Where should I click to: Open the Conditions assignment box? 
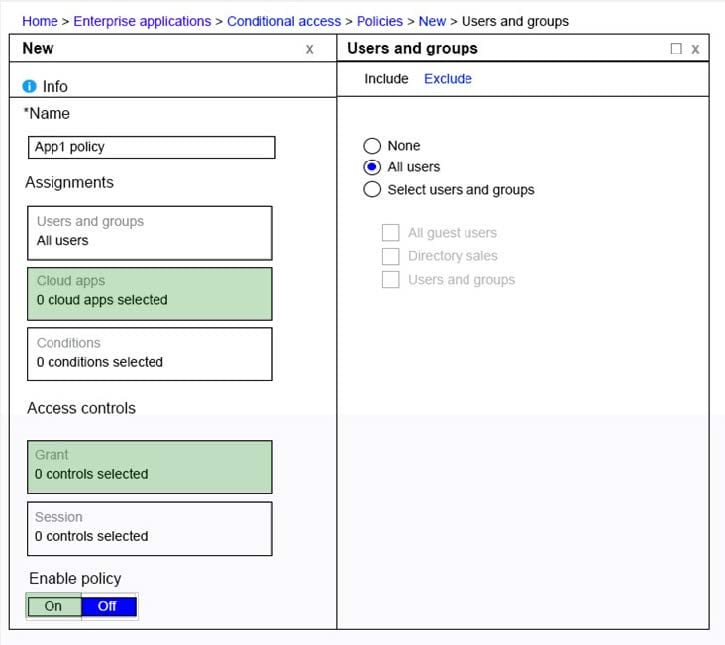pyautogui.click(x=149, y=354)
